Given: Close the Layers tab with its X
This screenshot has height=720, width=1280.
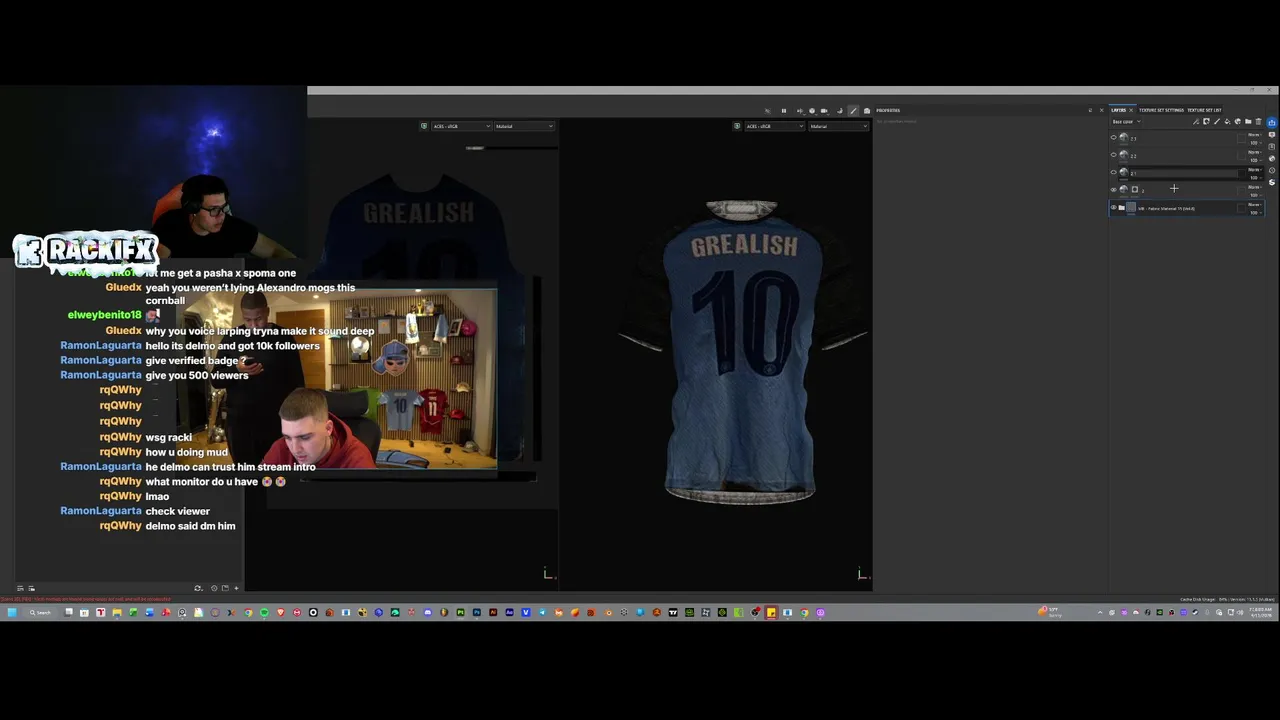Looking at the screenshot, I should tap(1131, 110).
